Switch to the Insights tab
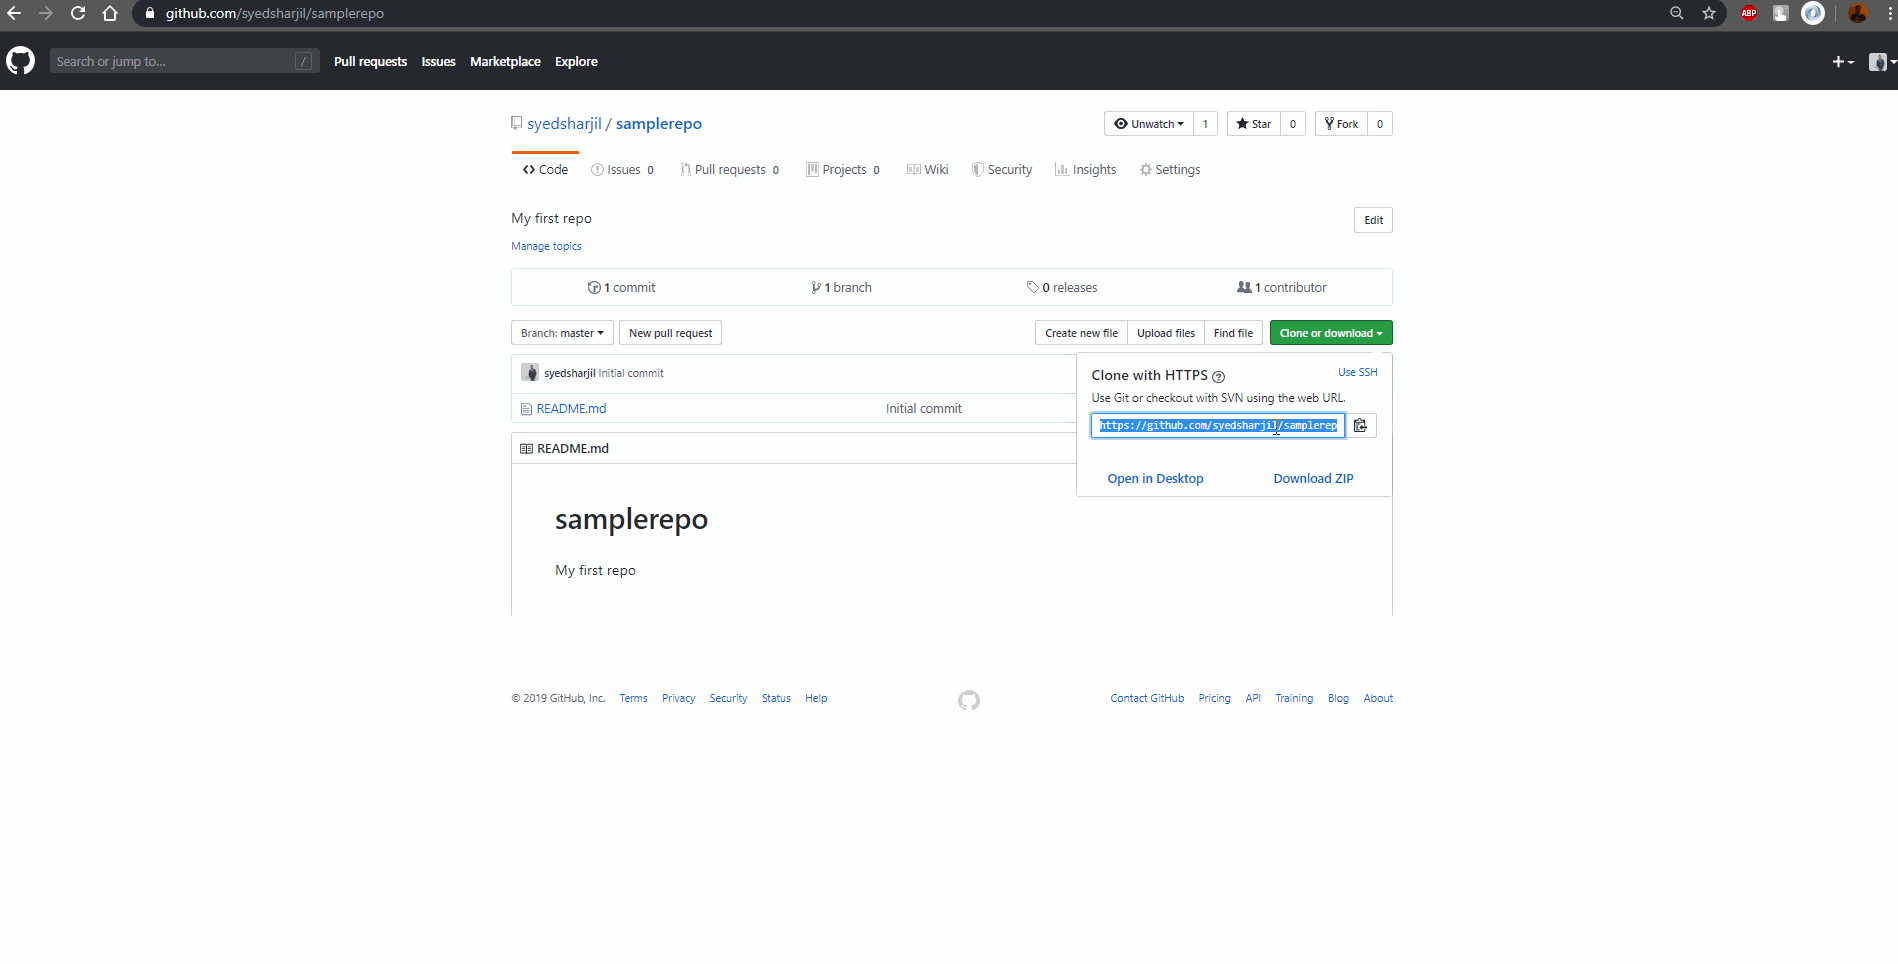The width and height of the screenshot is (1898, 964). pos(1085,170)
